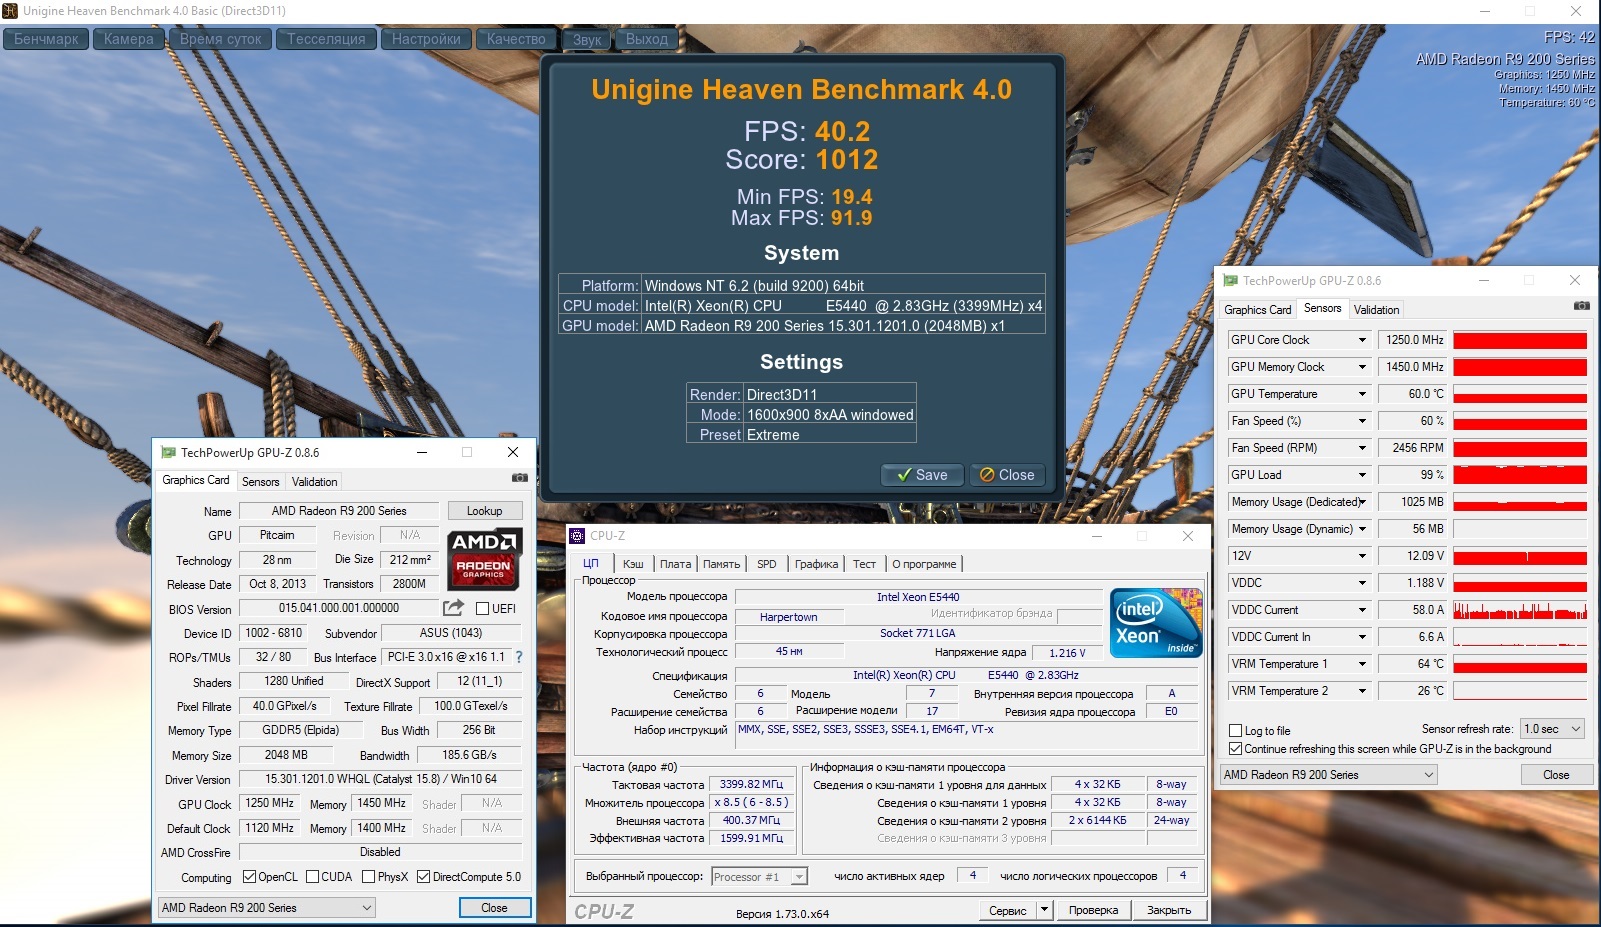Open the Настройки menu

click(426, 39)
